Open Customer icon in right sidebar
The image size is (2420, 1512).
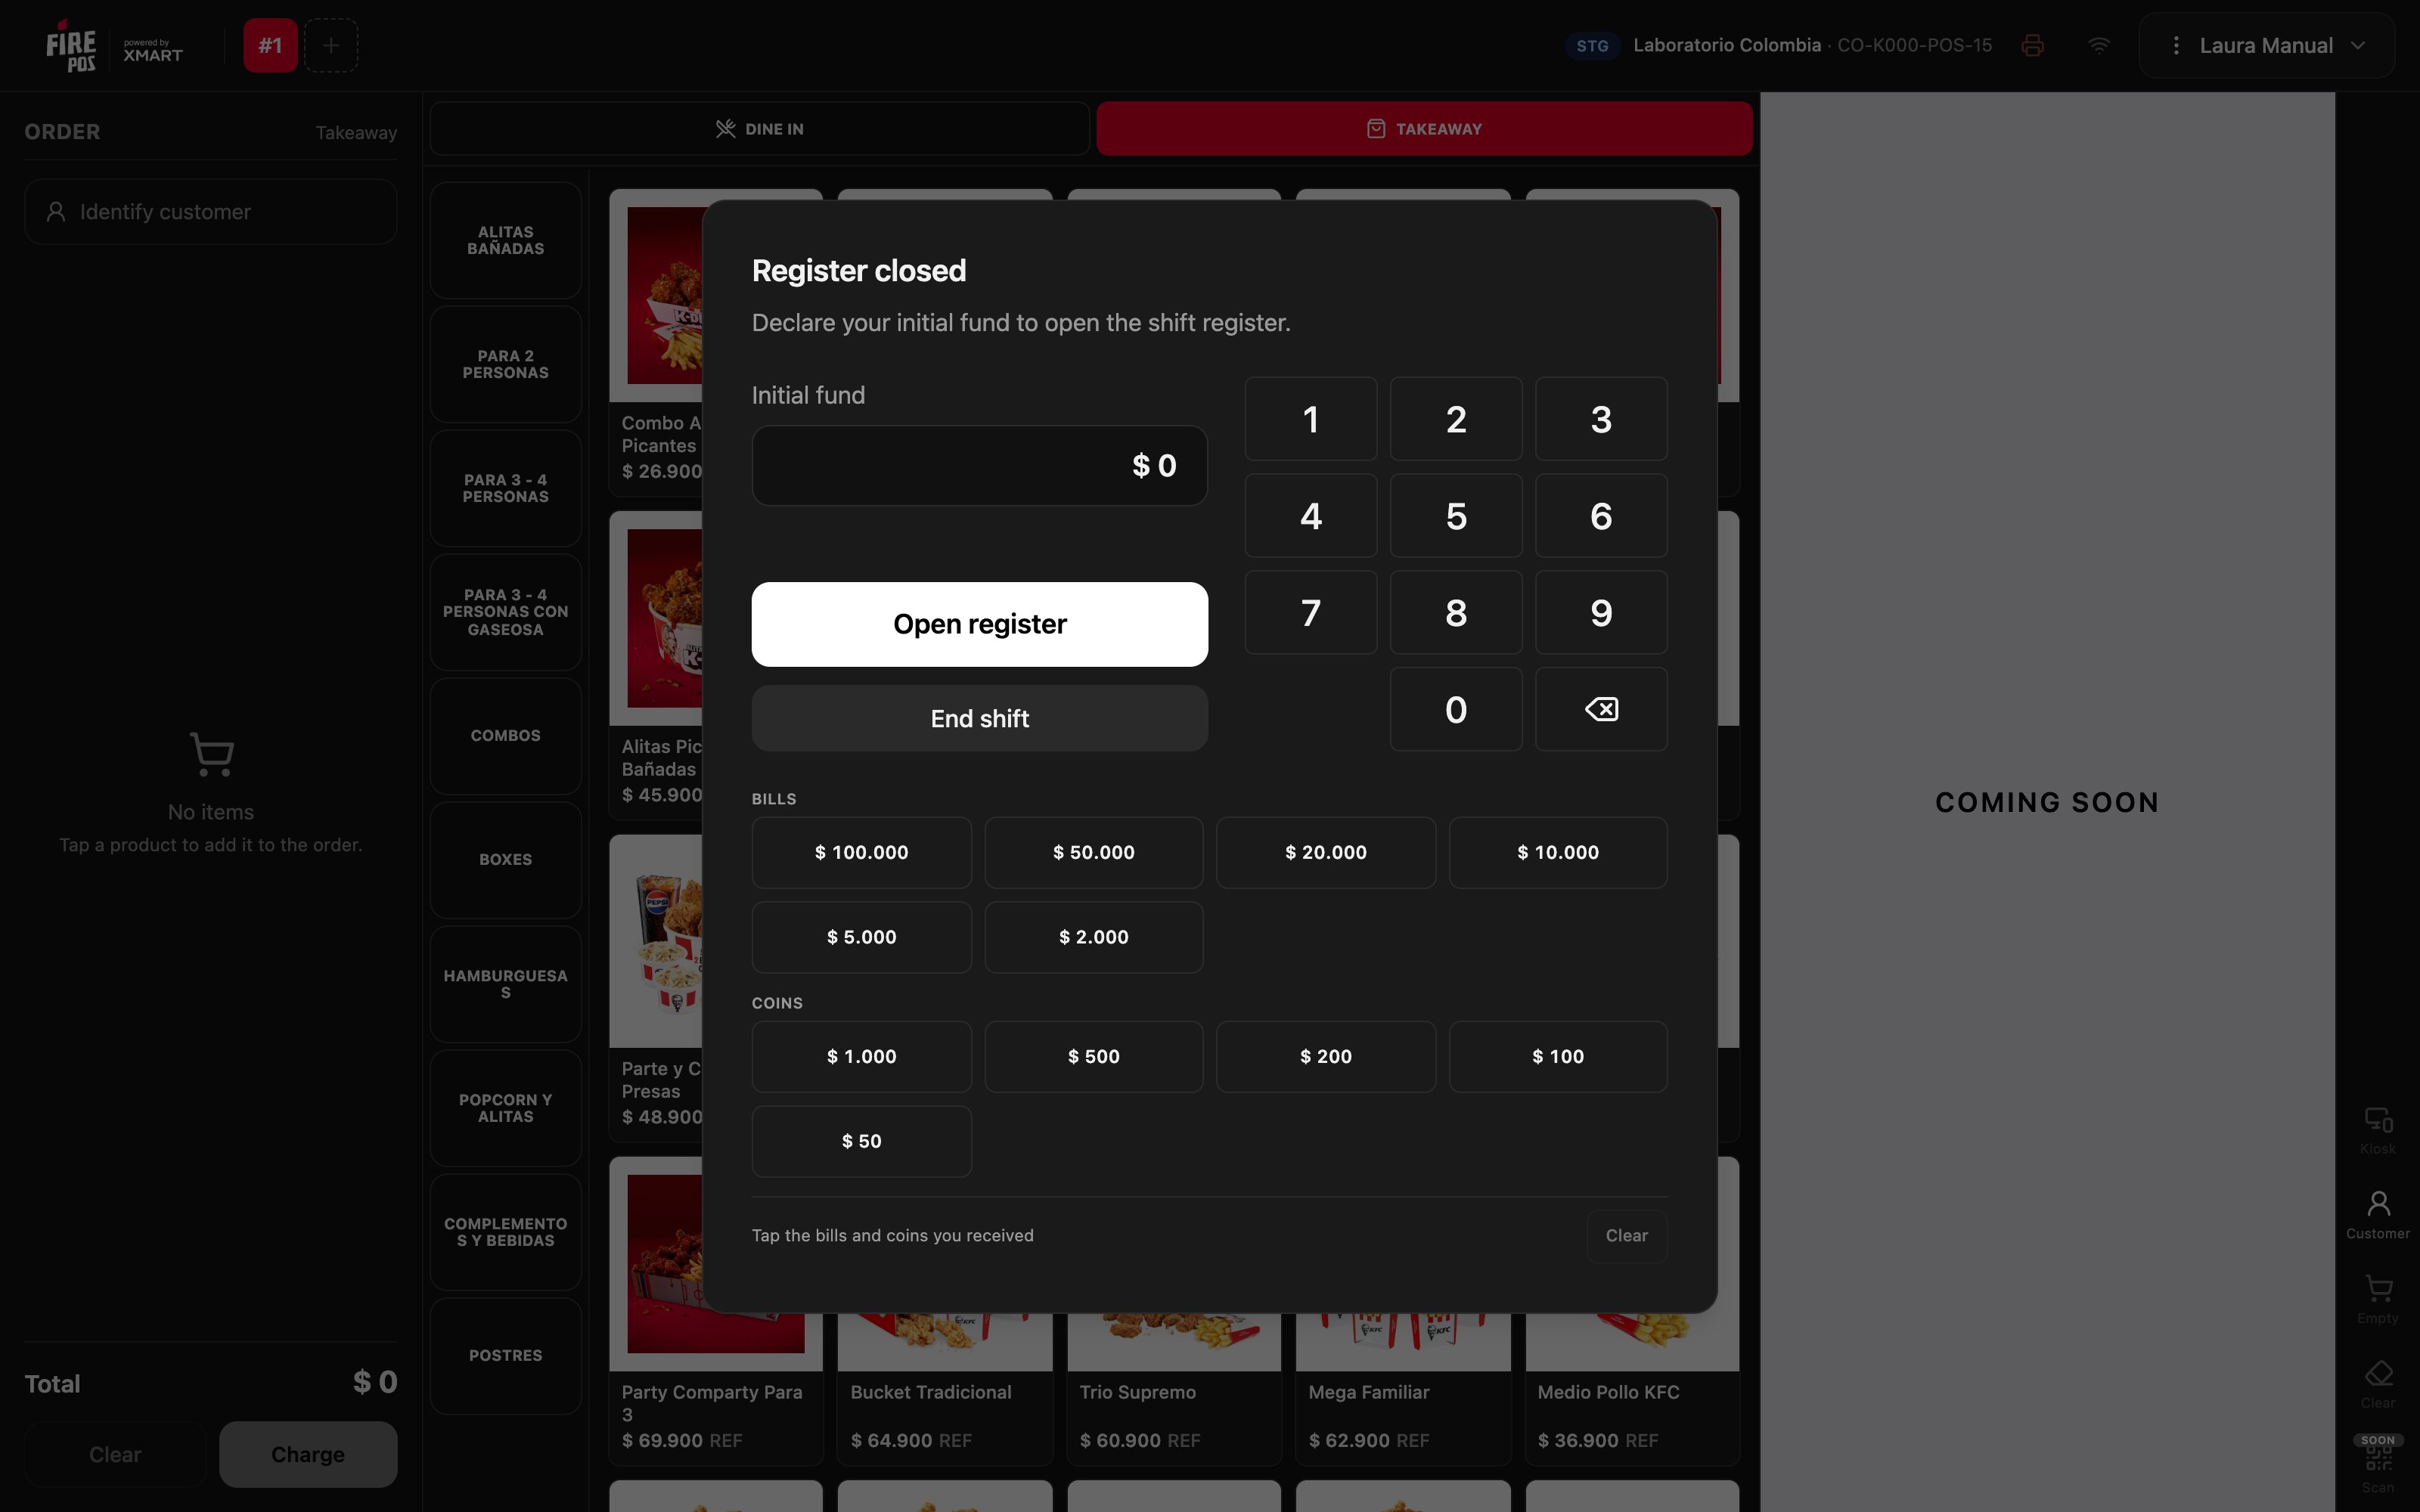[2378, 1215]
